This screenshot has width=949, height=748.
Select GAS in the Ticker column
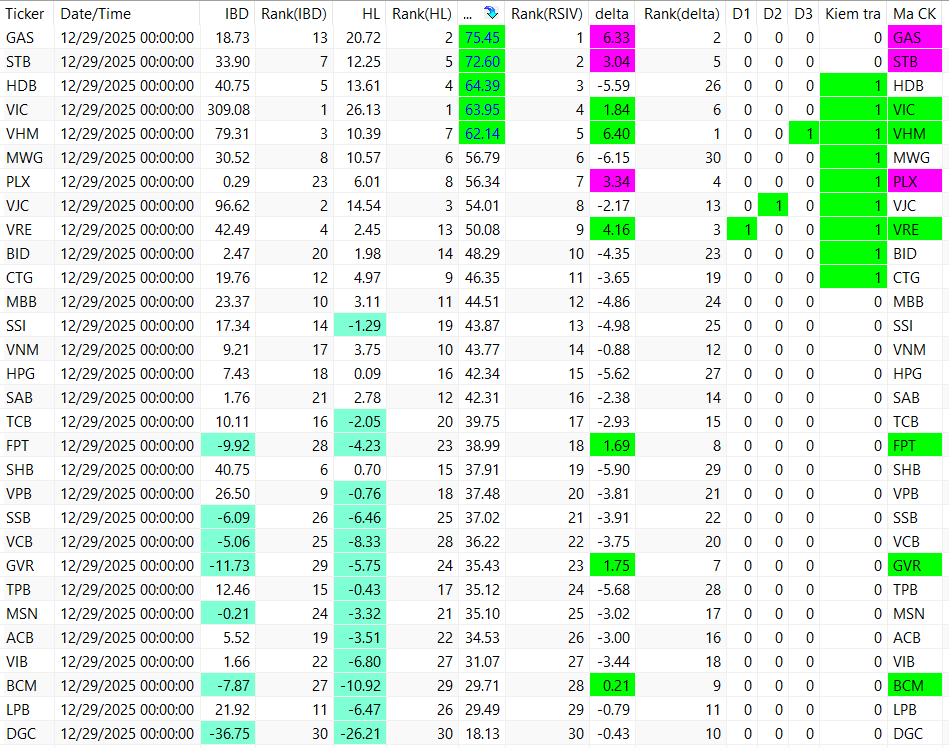tap(20, 38)
